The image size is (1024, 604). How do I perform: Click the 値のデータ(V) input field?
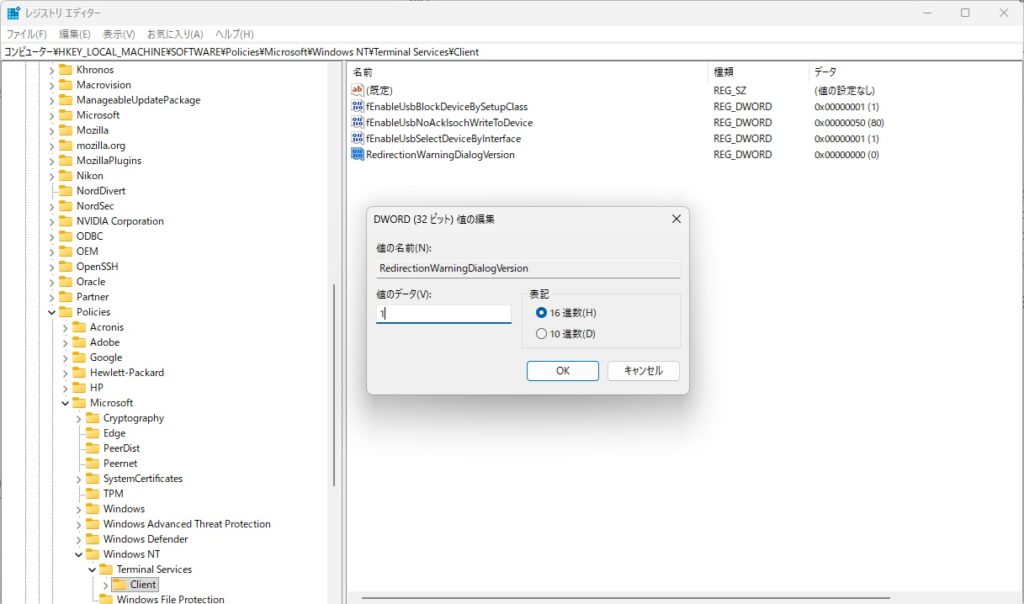click(443, 314)
